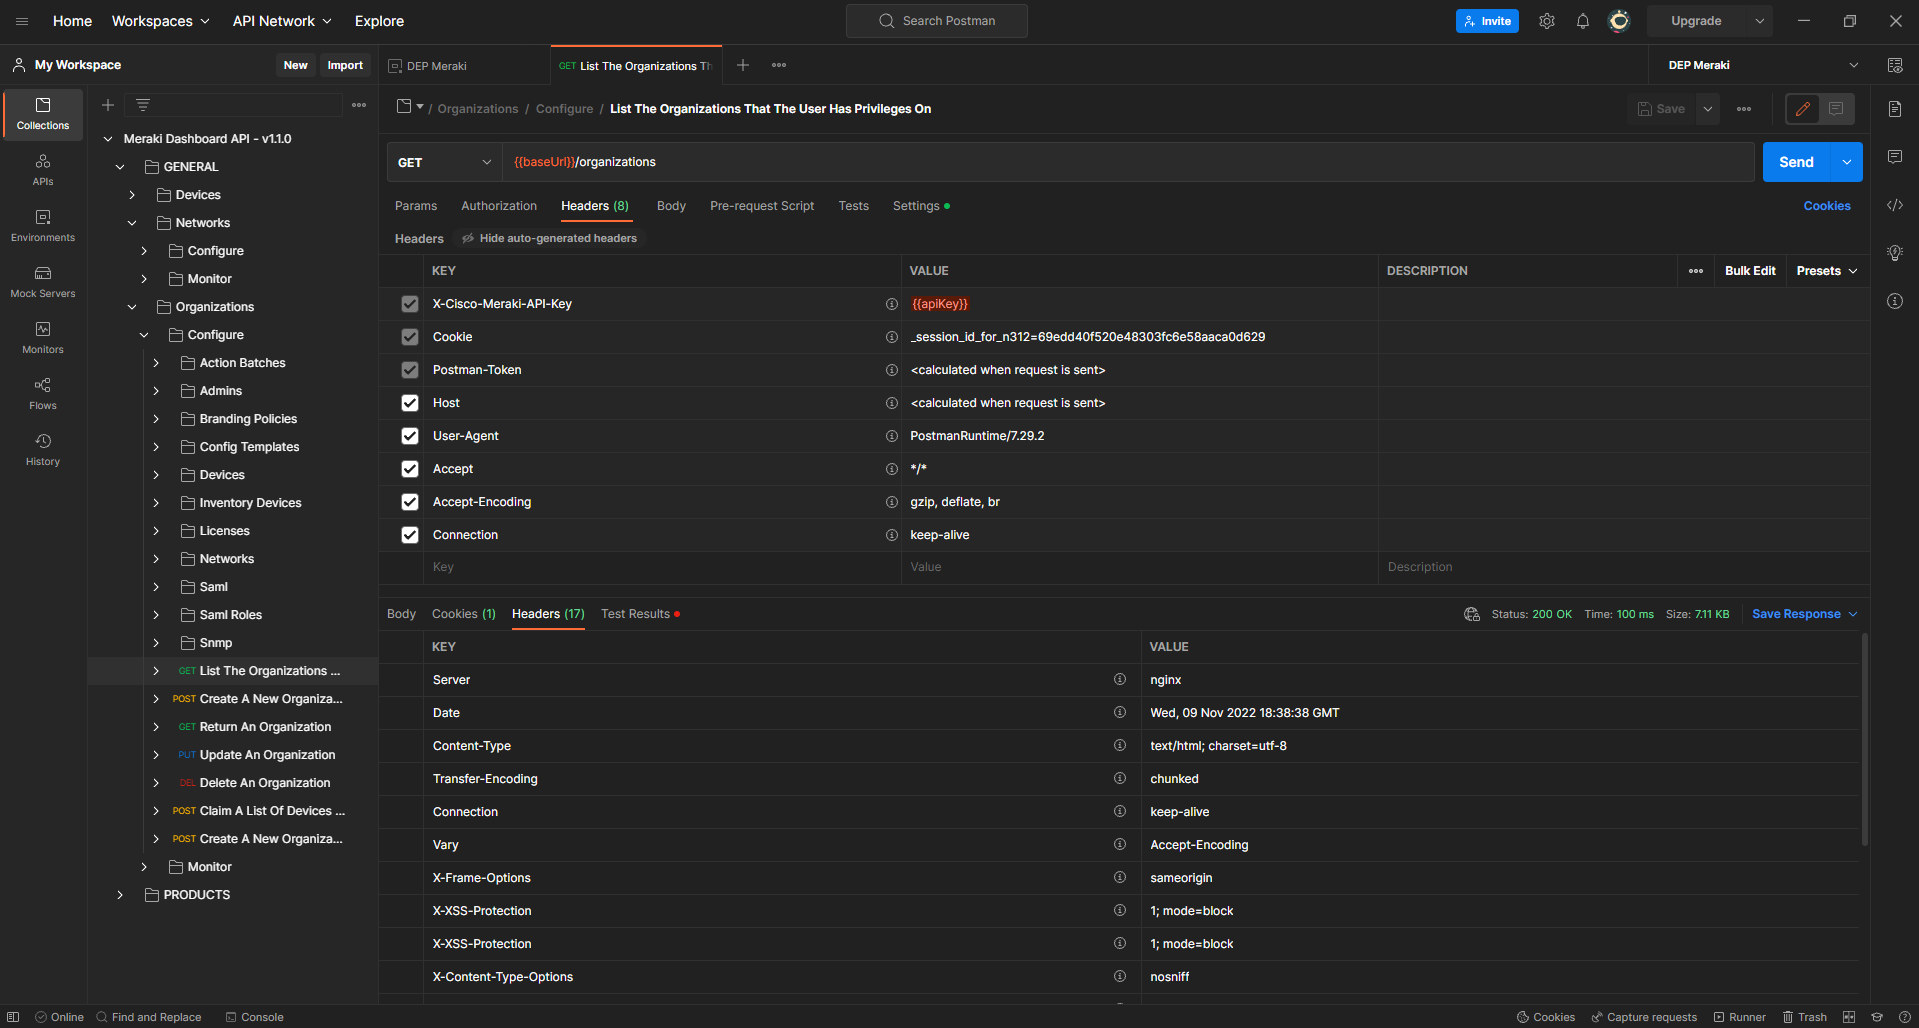Open the environment quick look icon
Image resolution: width=1919 pixels, height=1028 pixels.
(1895, 65)
